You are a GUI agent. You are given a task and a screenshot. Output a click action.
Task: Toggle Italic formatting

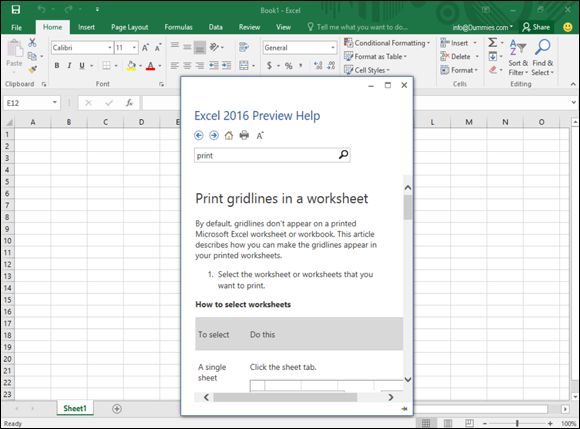69,65
